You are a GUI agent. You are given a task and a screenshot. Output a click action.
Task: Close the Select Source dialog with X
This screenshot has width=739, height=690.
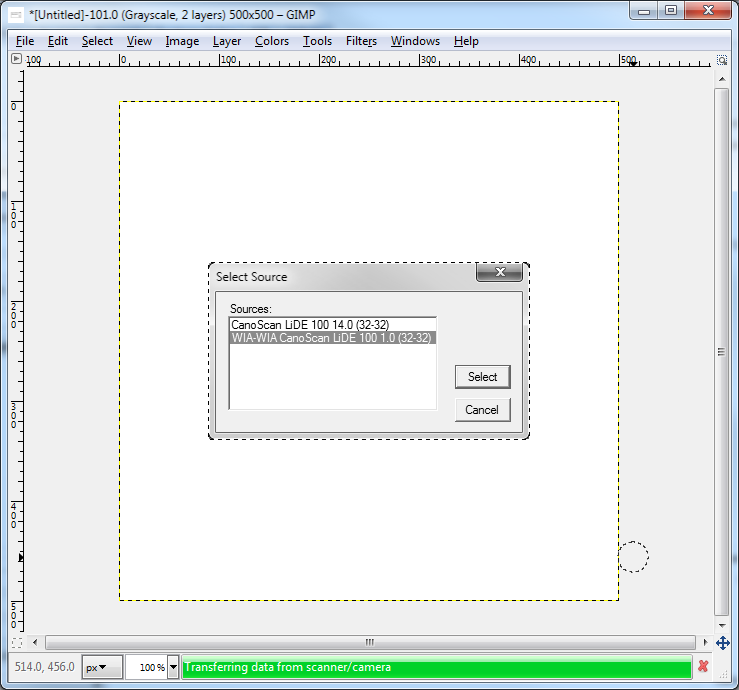pos(500,272)
